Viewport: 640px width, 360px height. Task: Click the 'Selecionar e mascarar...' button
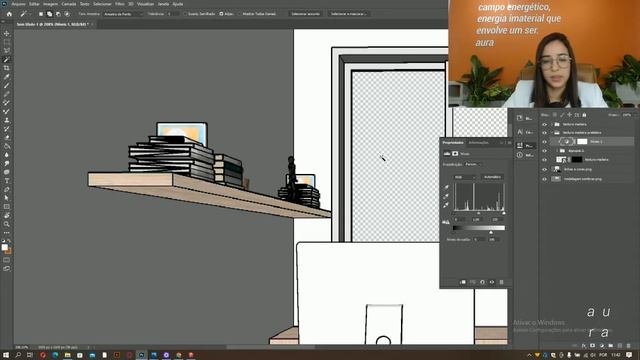click(349, 14)
